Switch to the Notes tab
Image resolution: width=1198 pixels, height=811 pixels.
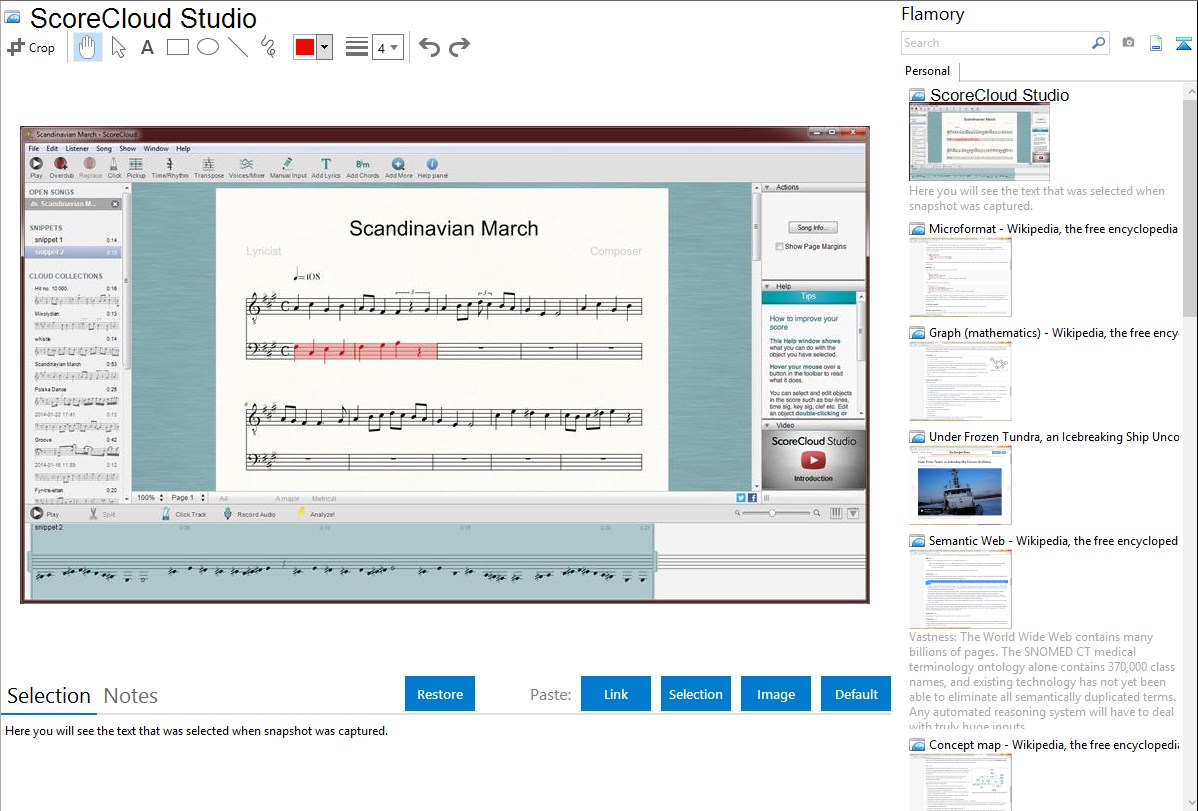coord(131,696)
